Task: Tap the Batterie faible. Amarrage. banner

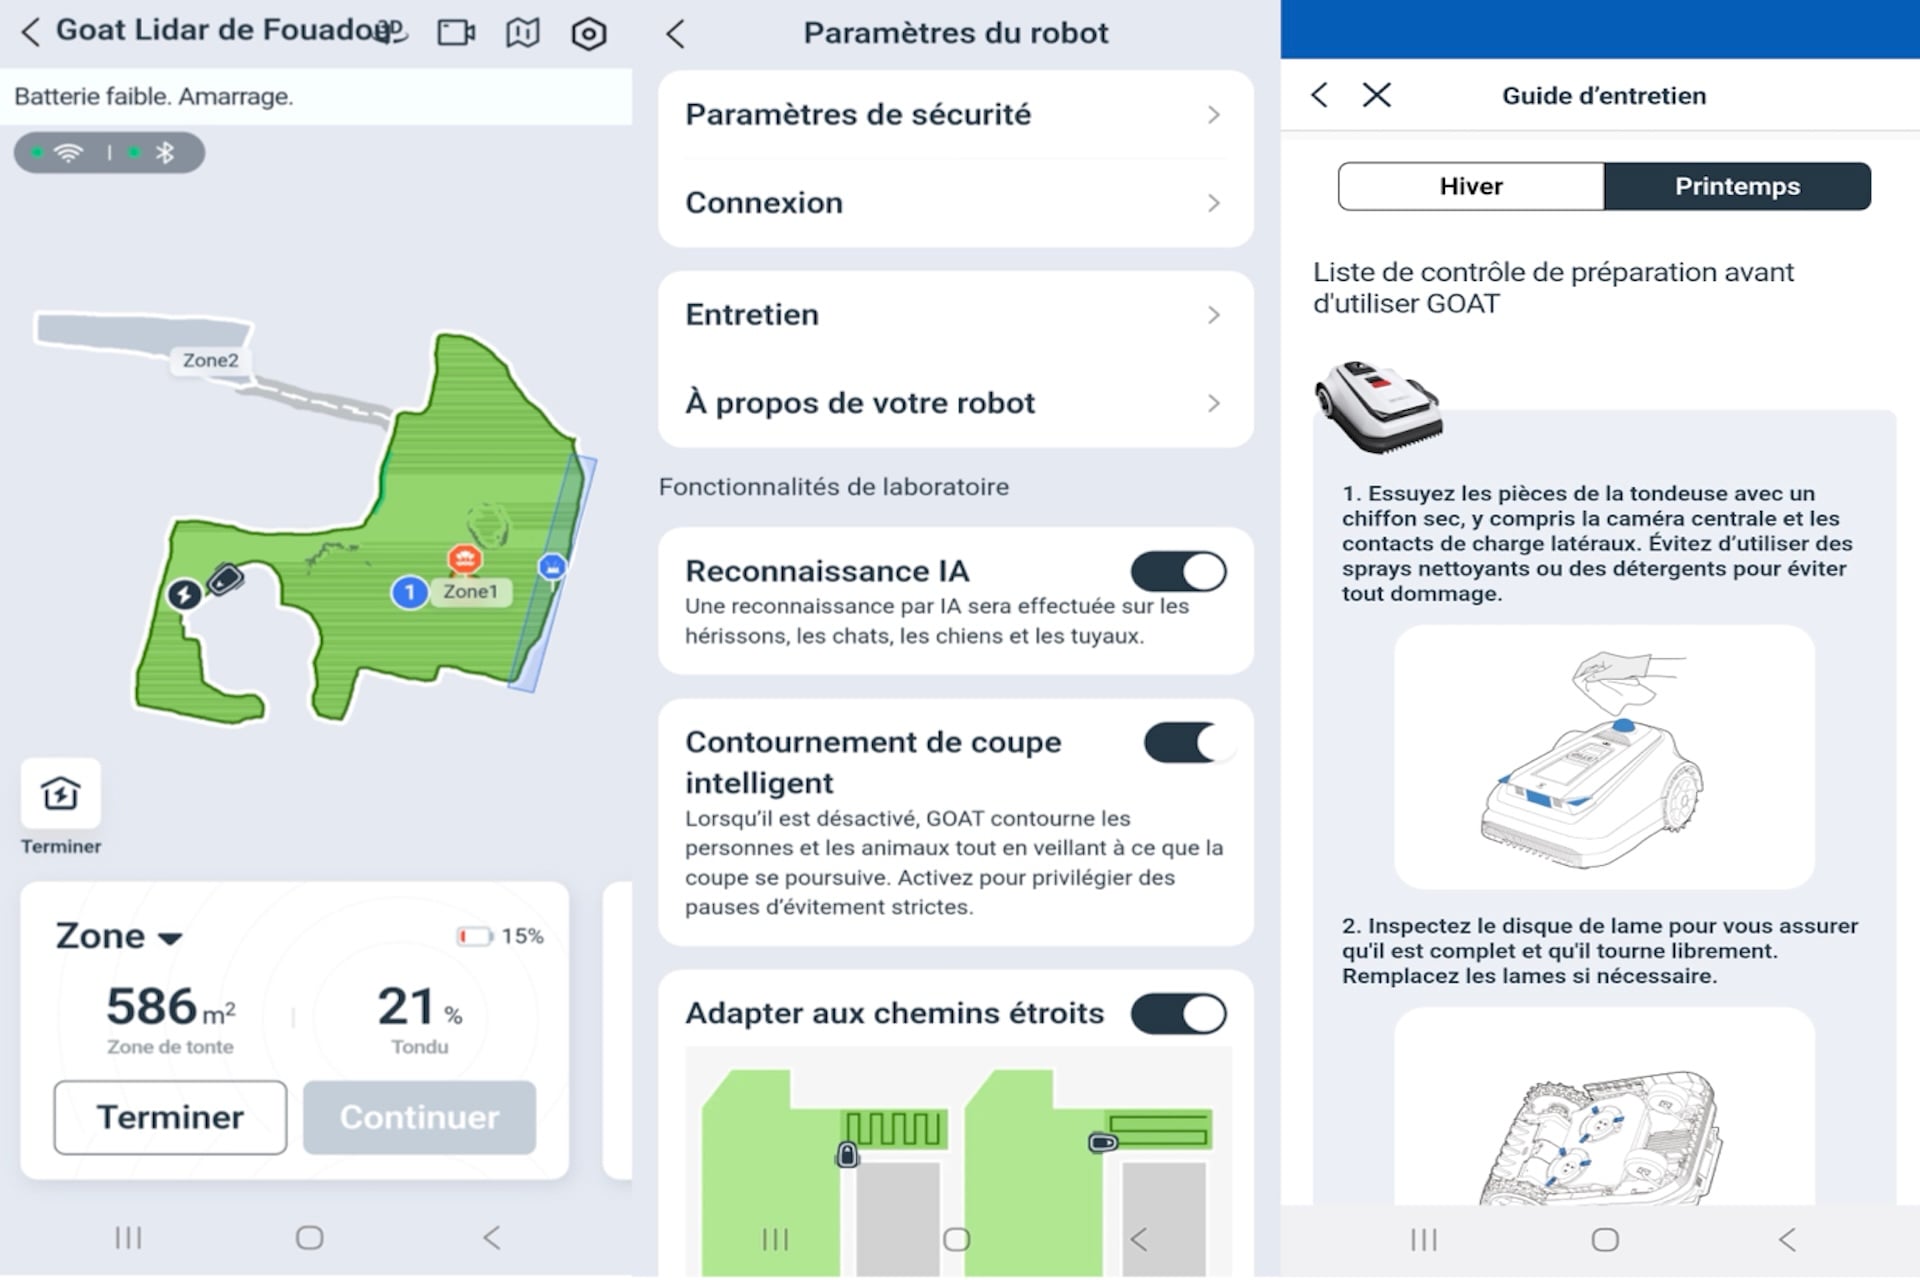Action: [316, 97]
